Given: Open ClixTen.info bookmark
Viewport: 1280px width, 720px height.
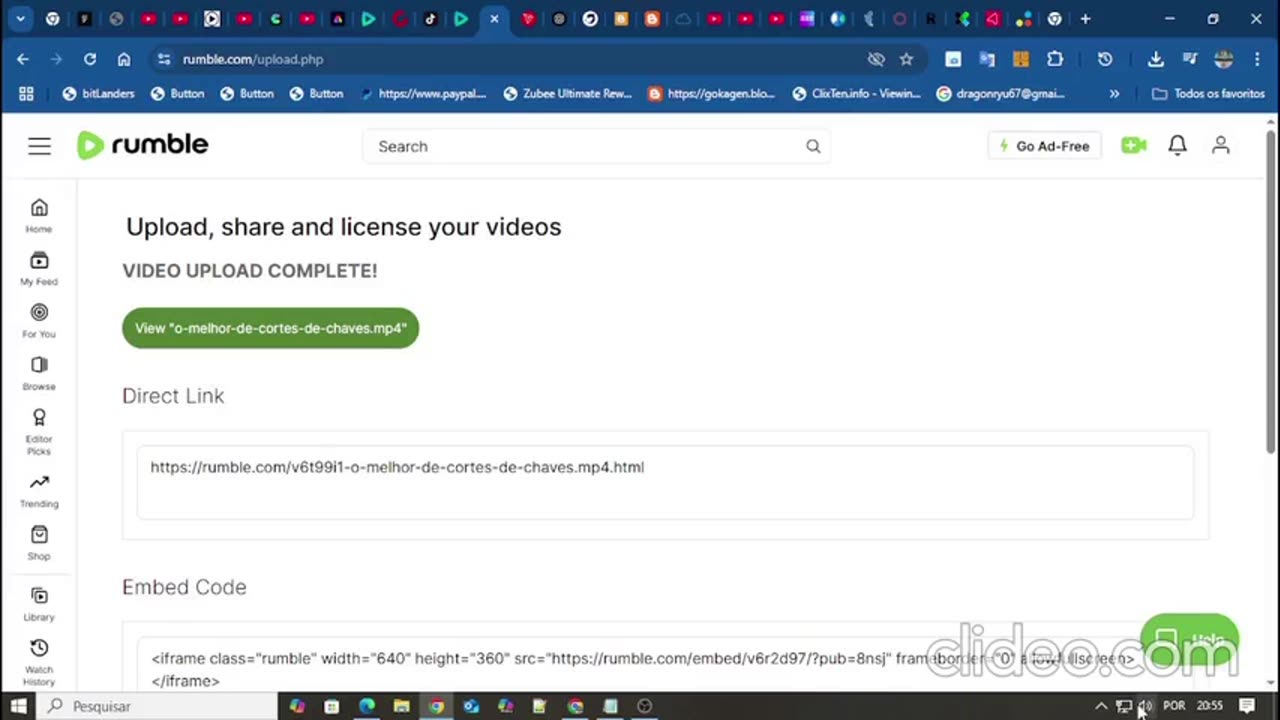Looking at the screenshot, I should (x=856, y=93).
